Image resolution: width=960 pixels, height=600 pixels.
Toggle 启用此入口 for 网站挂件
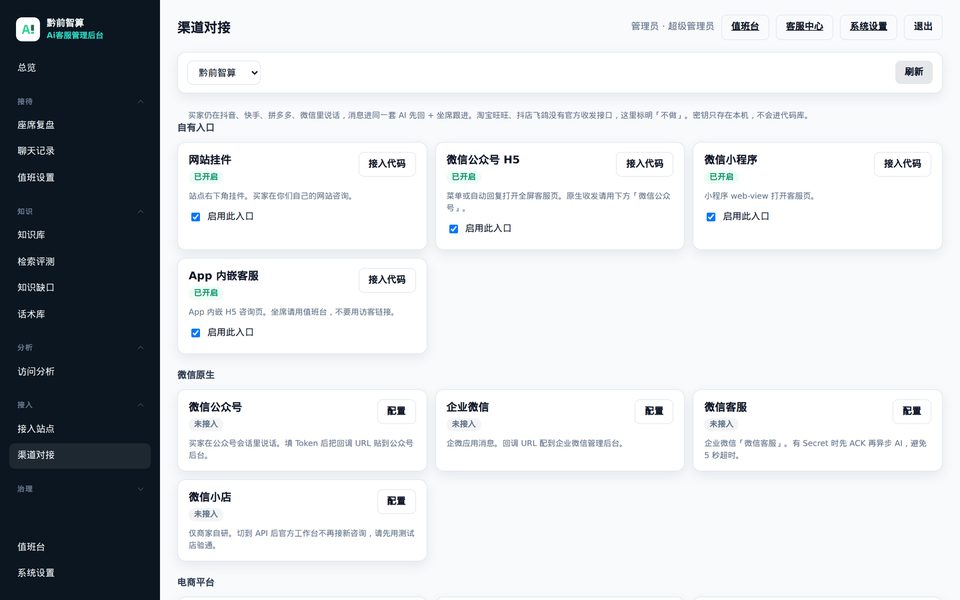(195, 217)
